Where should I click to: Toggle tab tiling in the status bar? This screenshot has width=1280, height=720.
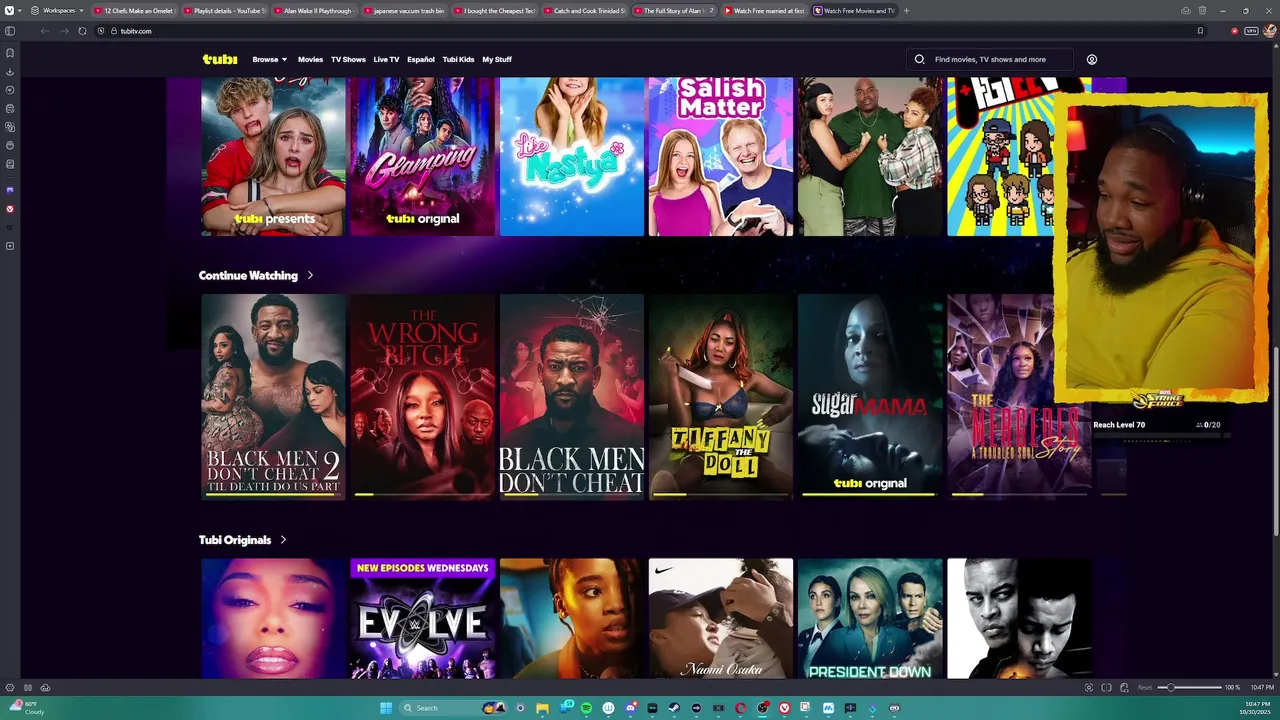click(1107, 687)
